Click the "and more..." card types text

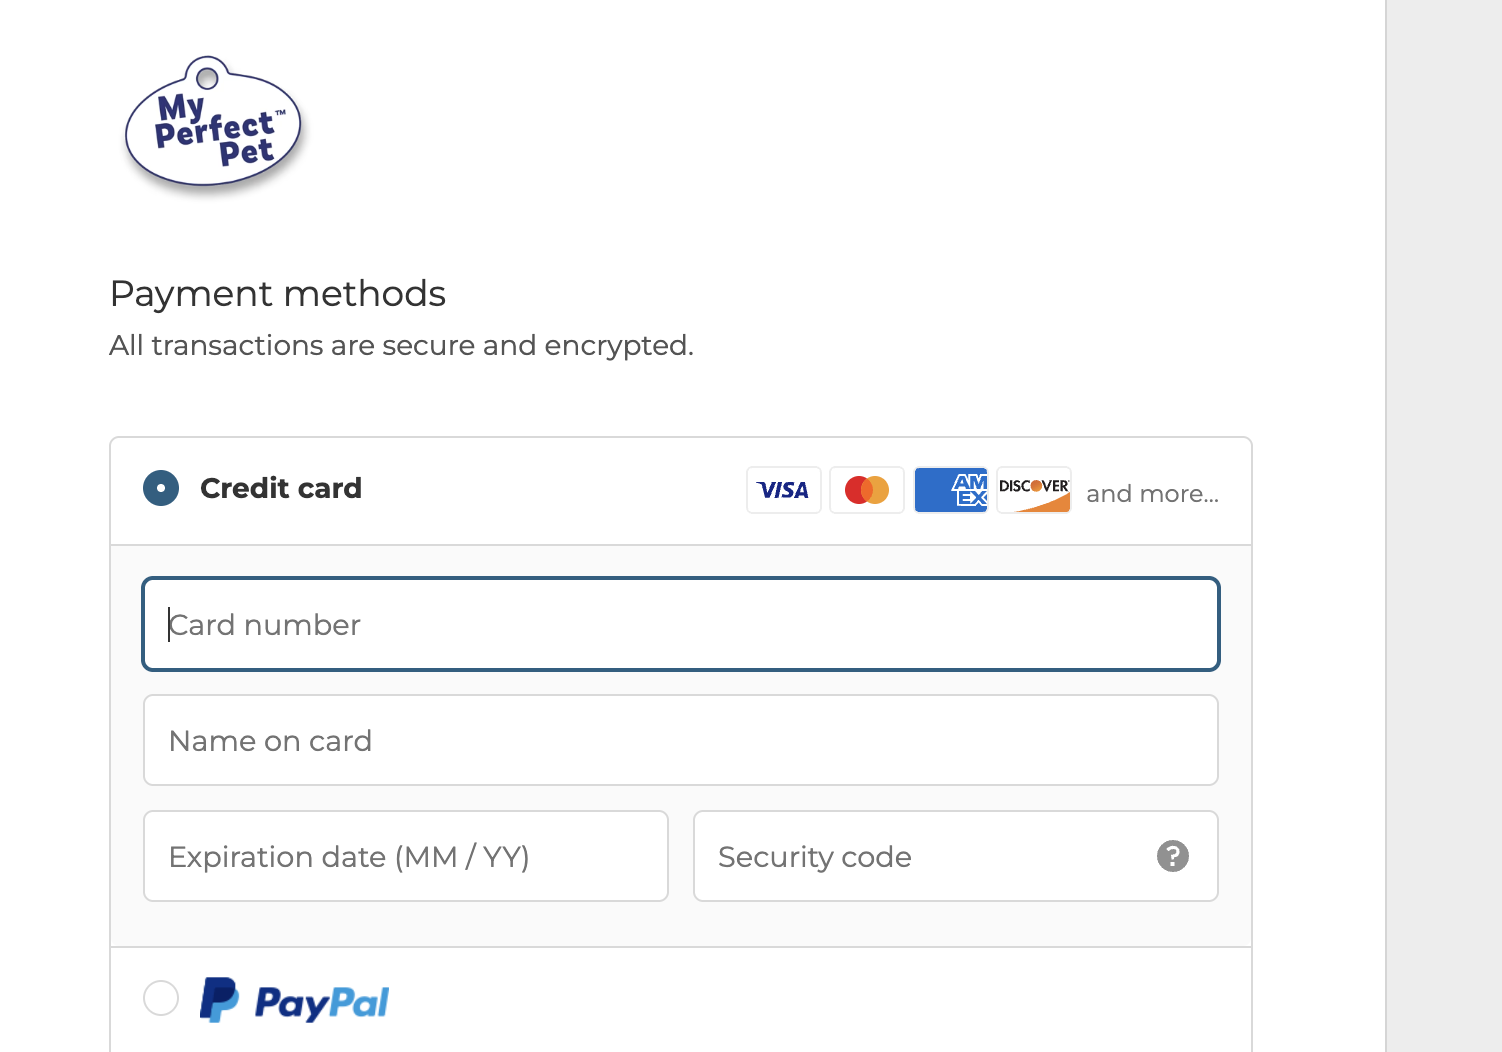click(1153, 494)
